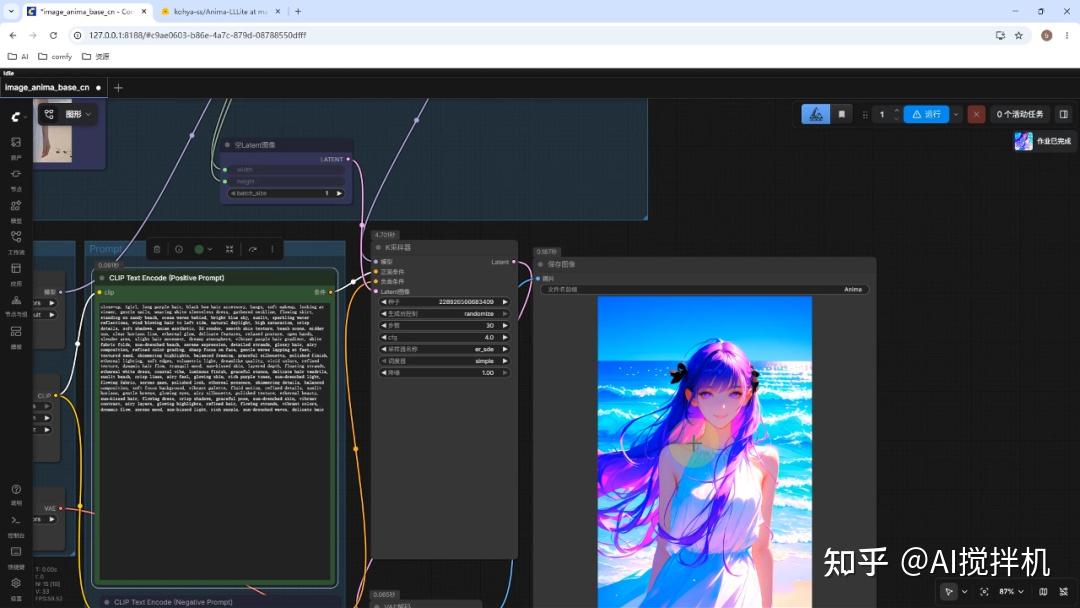
Task: Open the node map sidebar icon
Action: [16, 300]
